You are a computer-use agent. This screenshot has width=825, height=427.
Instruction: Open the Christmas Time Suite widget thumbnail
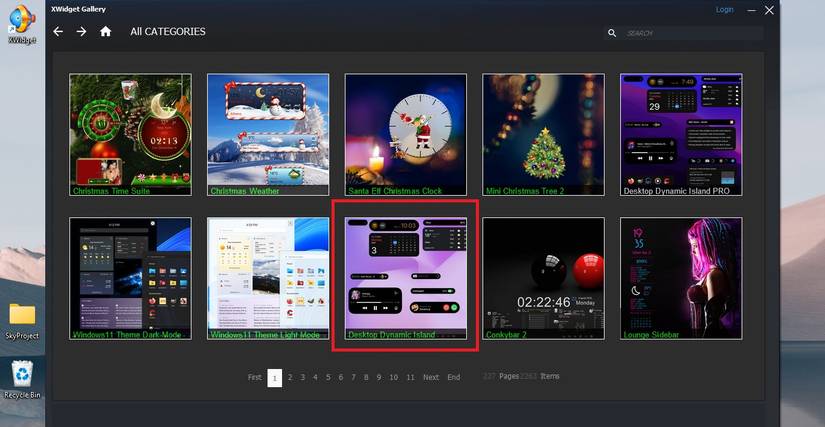point(130,135)
